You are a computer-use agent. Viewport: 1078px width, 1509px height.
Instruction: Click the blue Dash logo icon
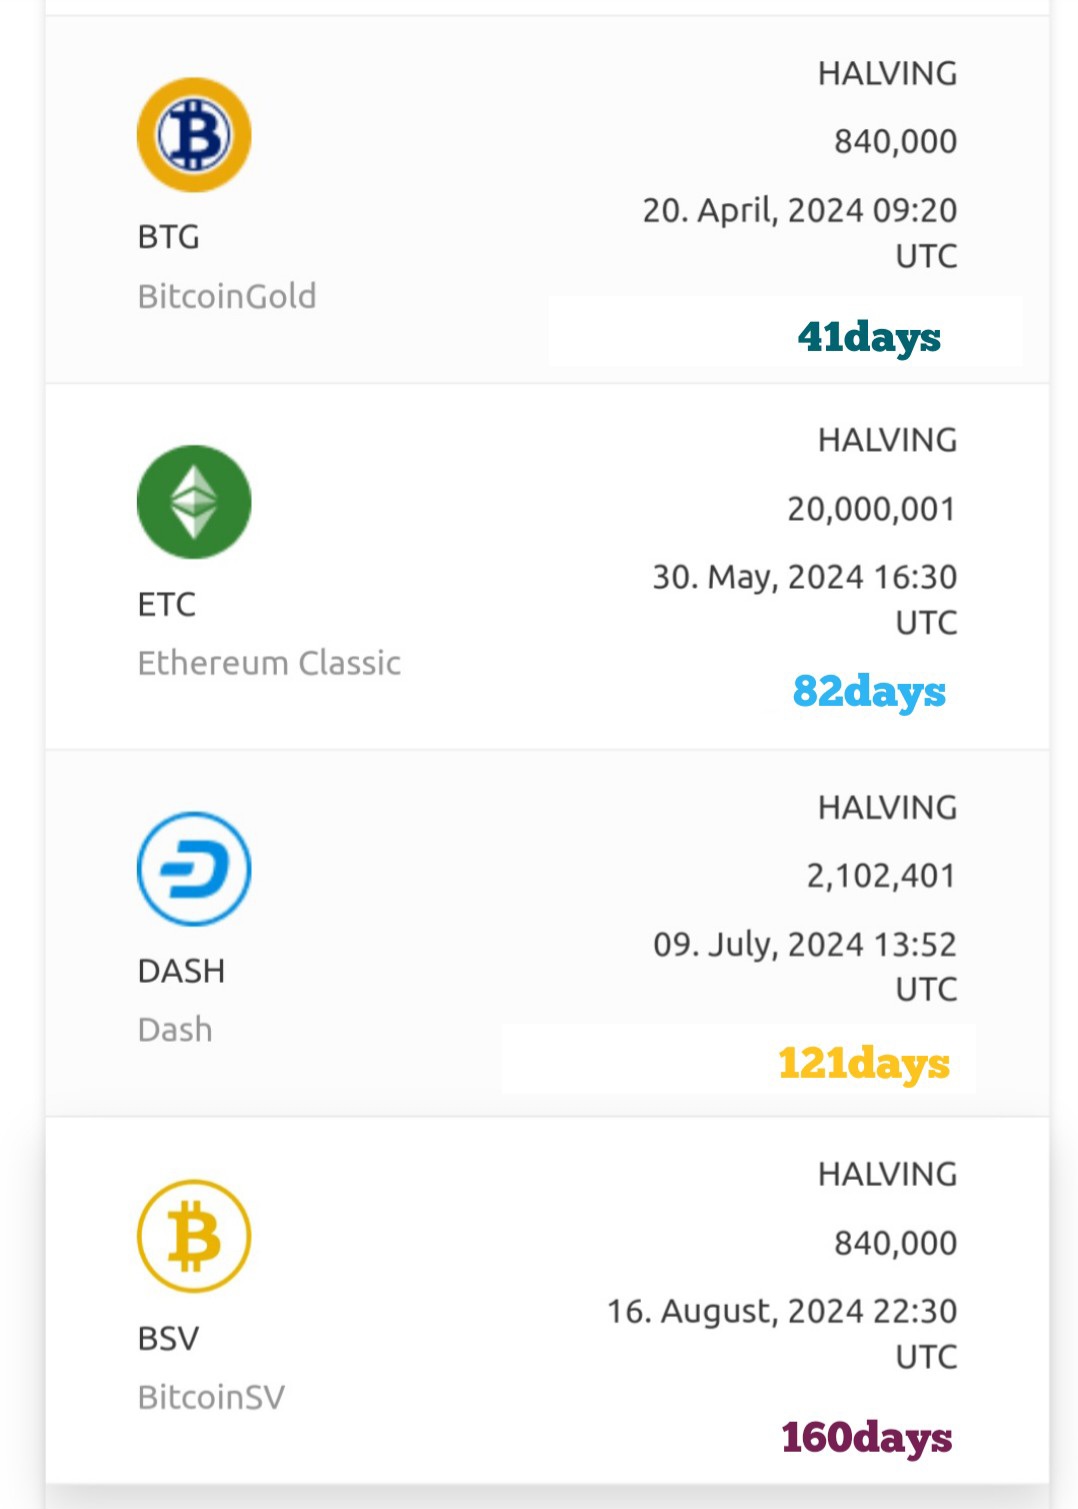pos(194,869)
